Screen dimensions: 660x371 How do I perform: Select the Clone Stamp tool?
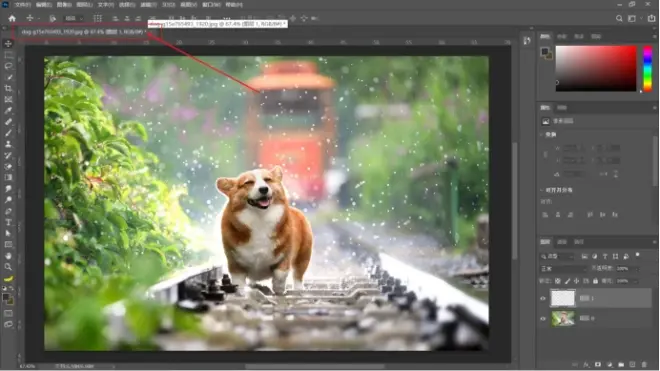pos(8,144)
